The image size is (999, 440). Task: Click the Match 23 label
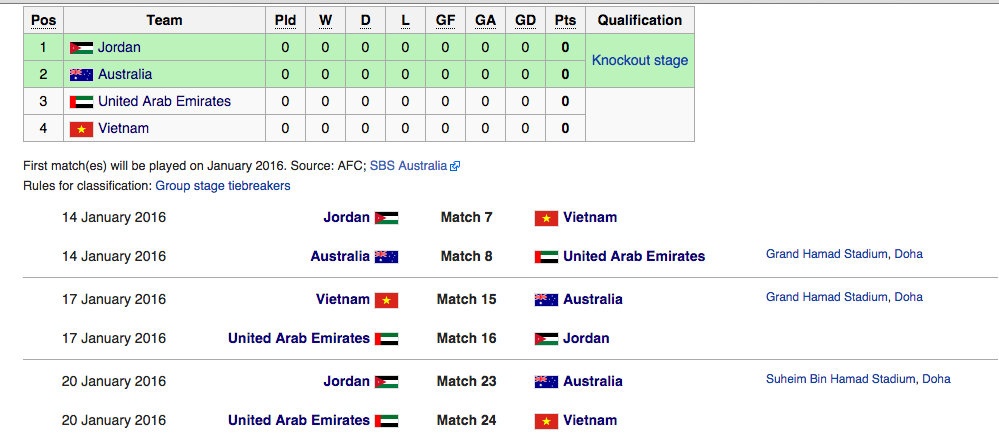pos(466,381)
